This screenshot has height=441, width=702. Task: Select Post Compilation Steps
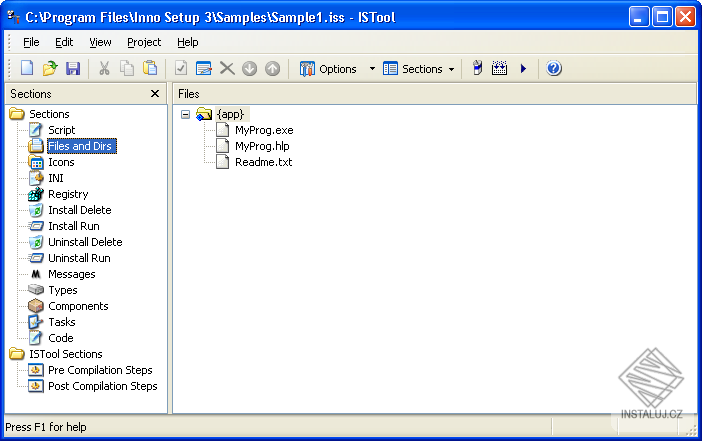pyautogui.click(x=103, y=386)
